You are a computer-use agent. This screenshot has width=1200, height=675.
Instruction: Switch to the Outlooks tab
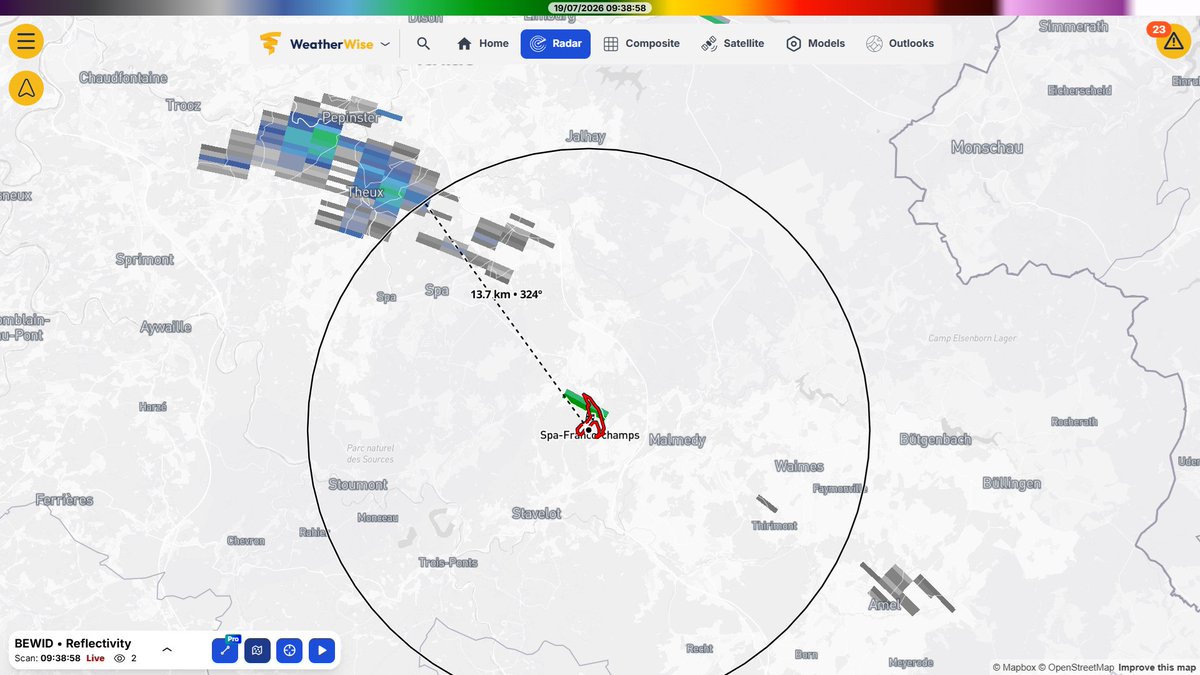pos(900,44)
